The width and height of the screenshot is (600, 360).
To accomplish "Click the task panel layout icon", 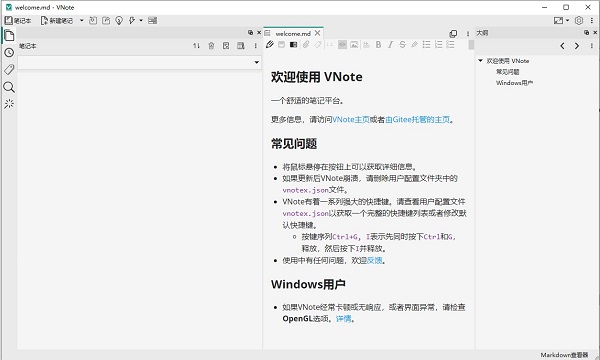I will tap(153, 21).
